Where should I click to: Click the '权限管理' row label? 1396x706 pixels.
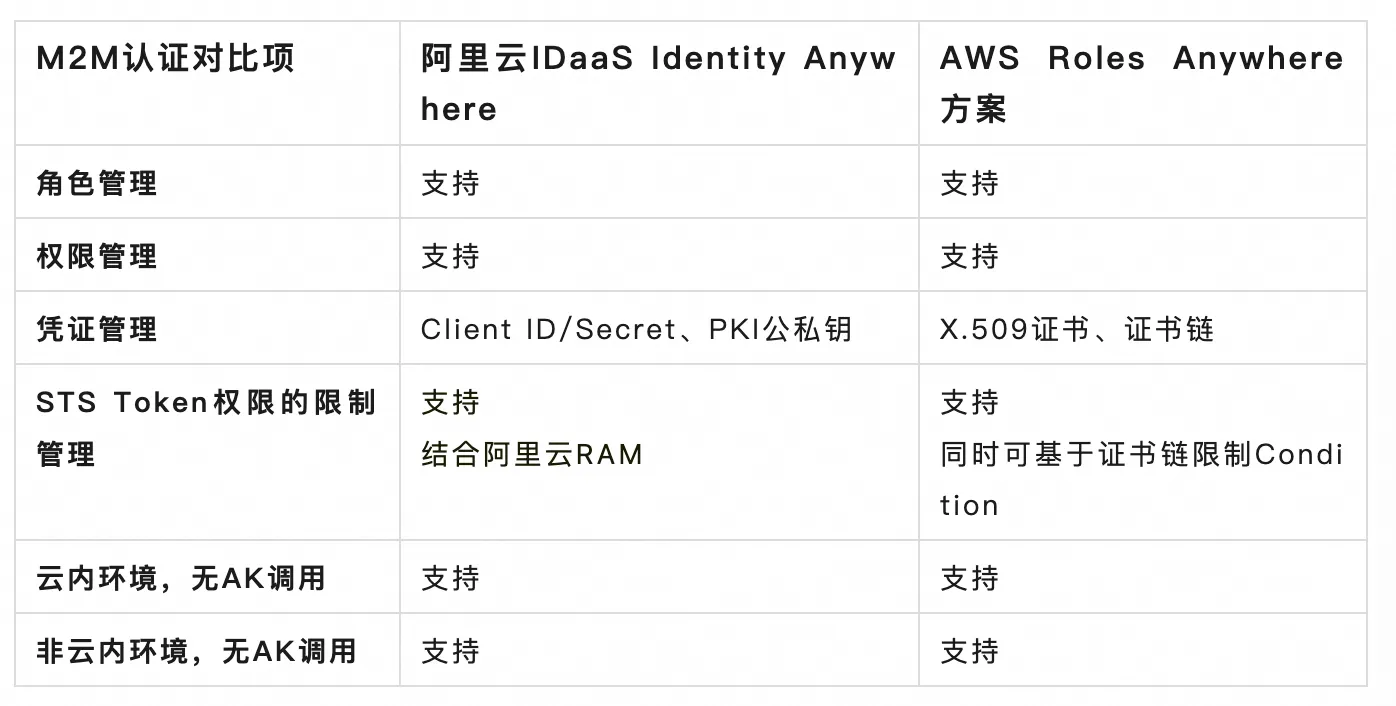97,256
